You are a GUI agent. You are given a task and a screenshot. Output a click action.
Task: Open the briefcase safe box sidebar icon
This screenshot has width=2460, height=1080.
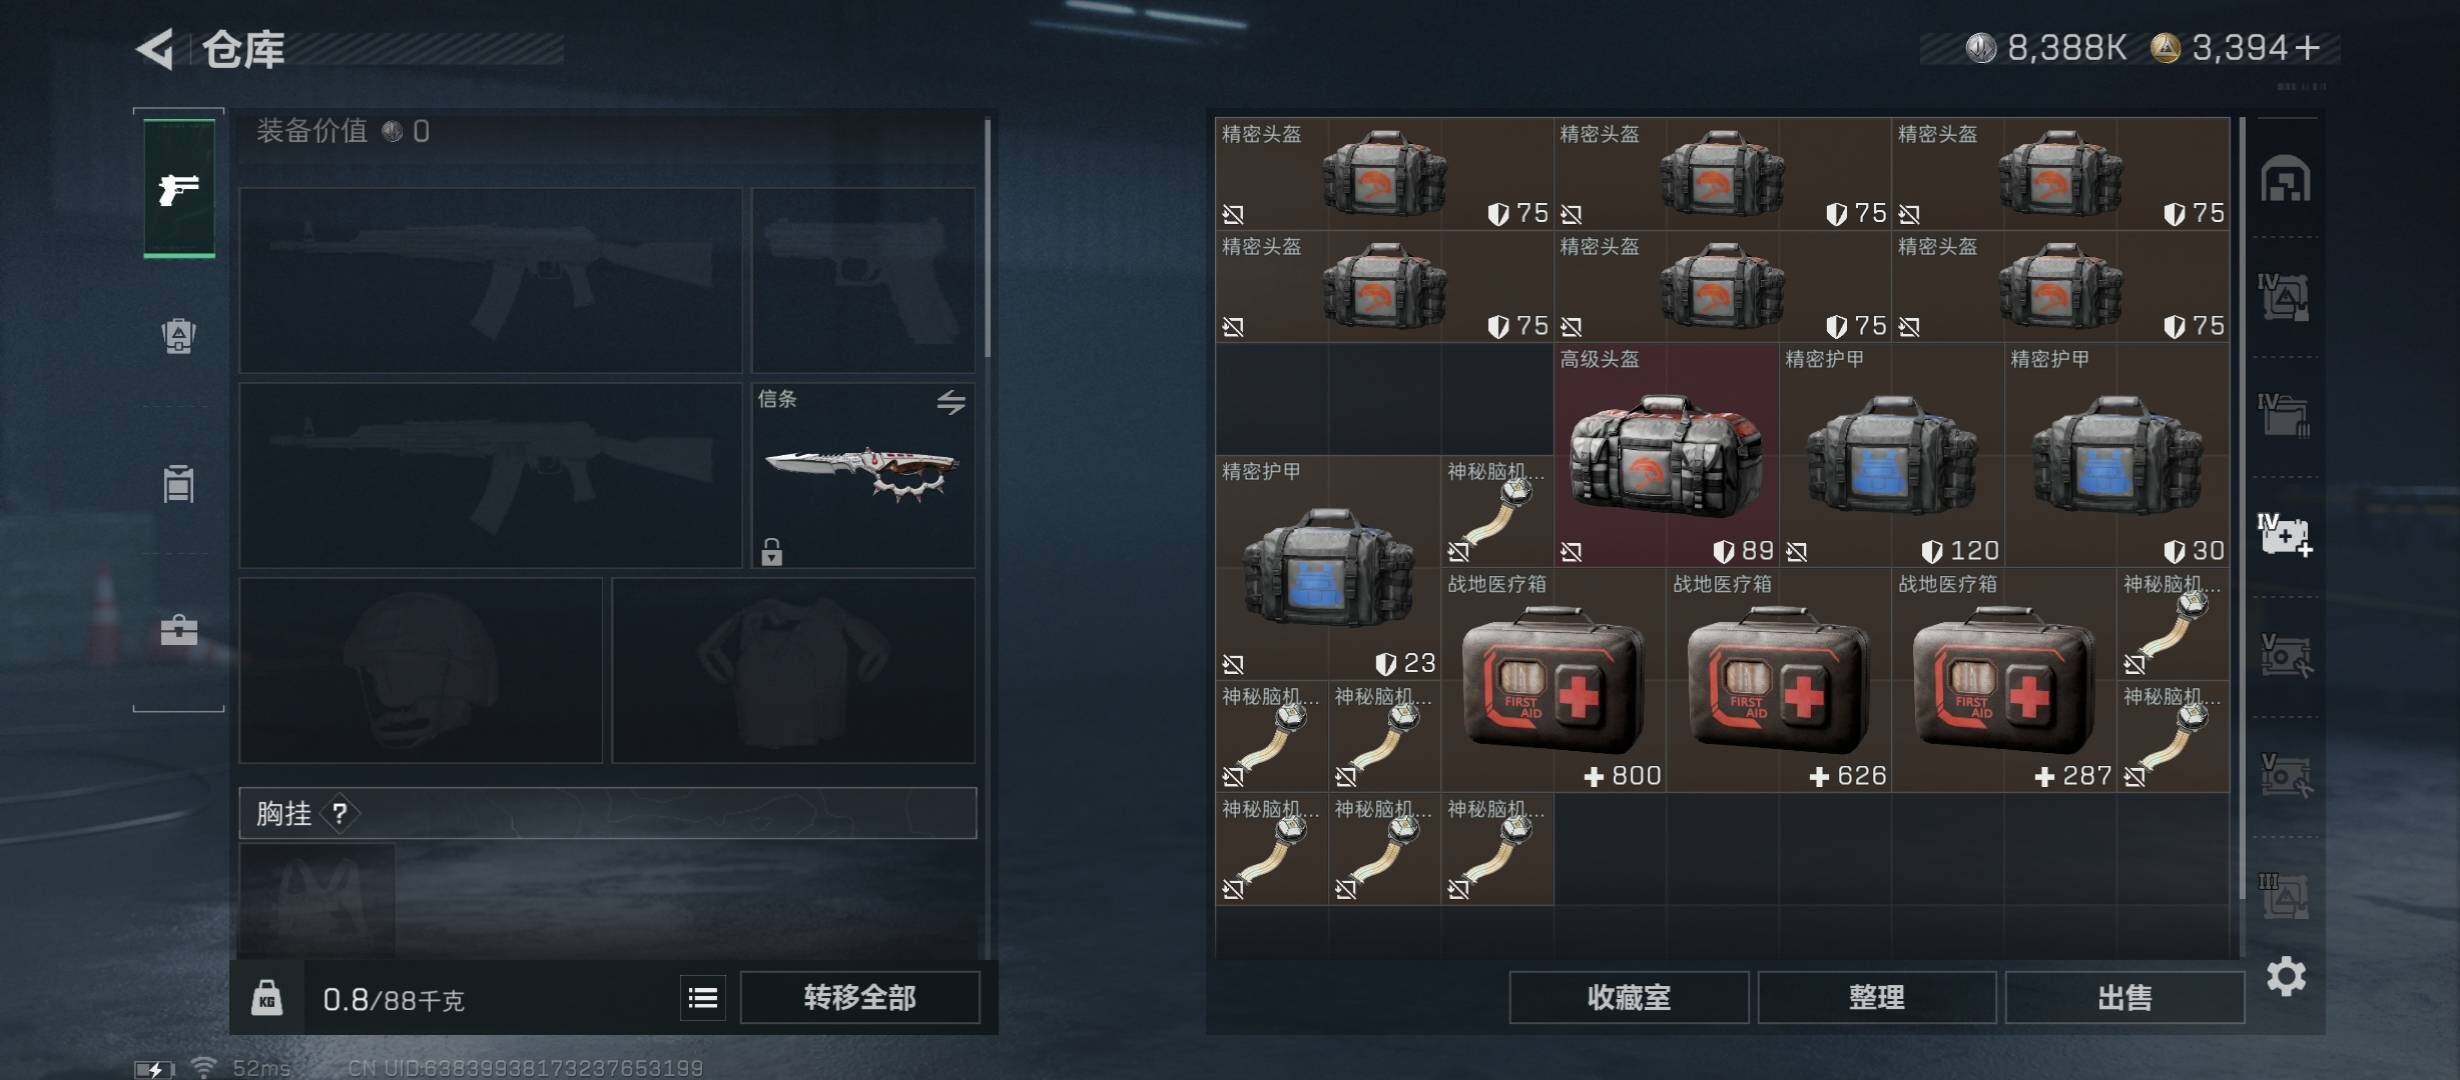click(x=179, y=630)
